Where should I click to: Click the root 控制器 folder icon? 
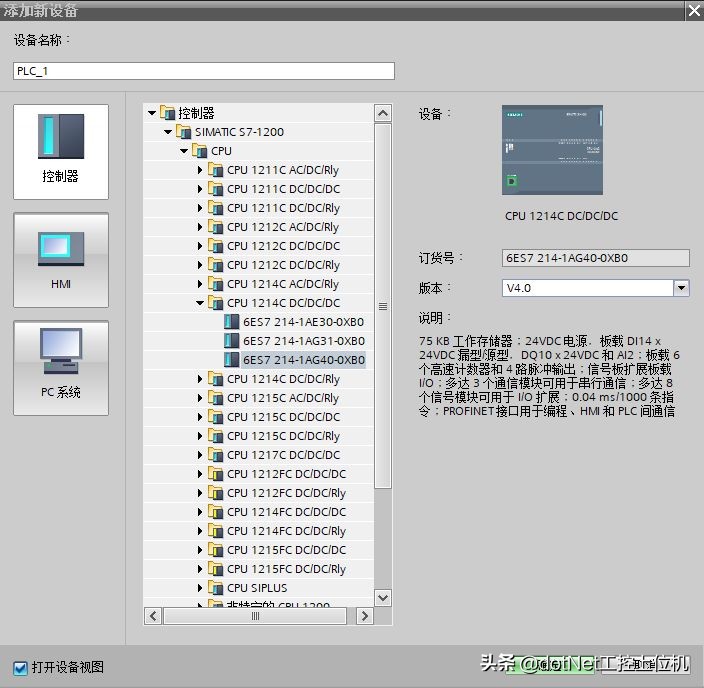[167, 113]
